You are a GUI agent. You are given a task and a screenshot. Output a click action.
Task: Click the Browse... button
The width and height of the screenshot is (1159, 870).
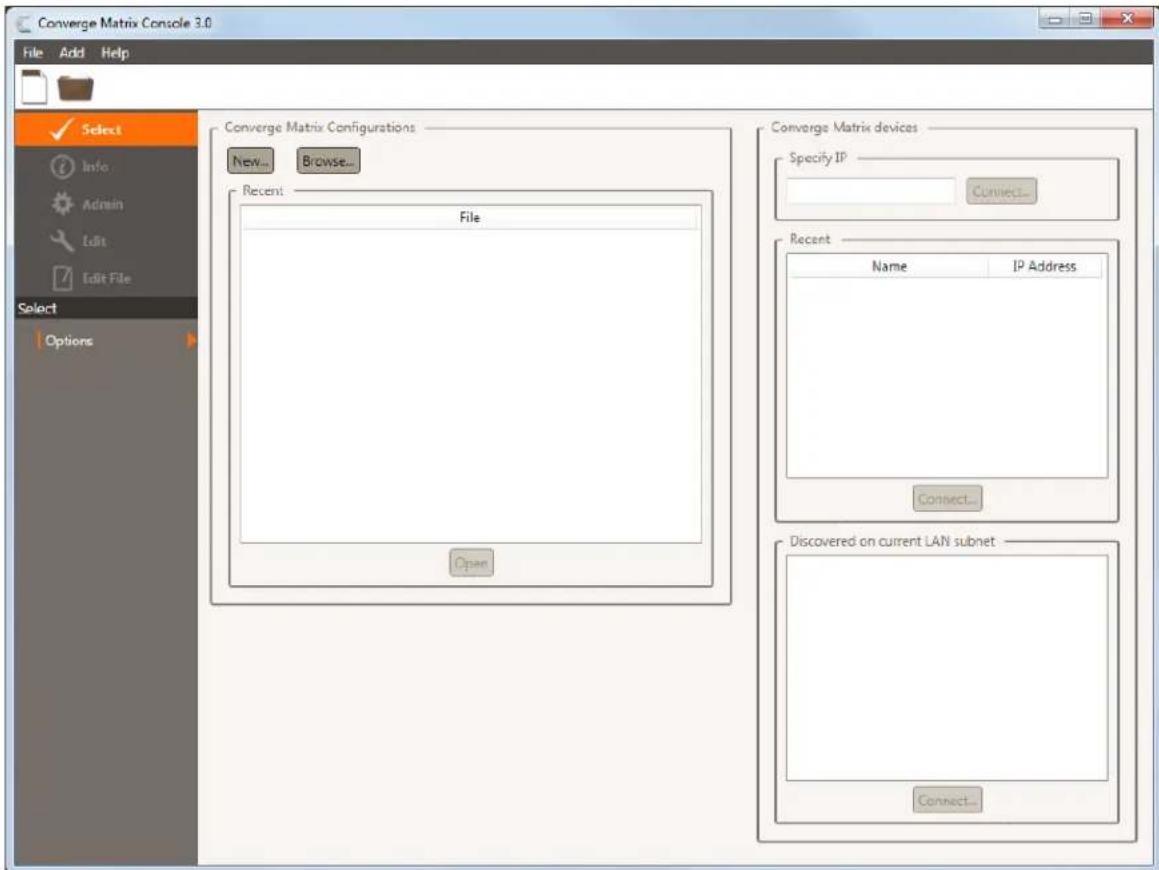coord(328,160)
